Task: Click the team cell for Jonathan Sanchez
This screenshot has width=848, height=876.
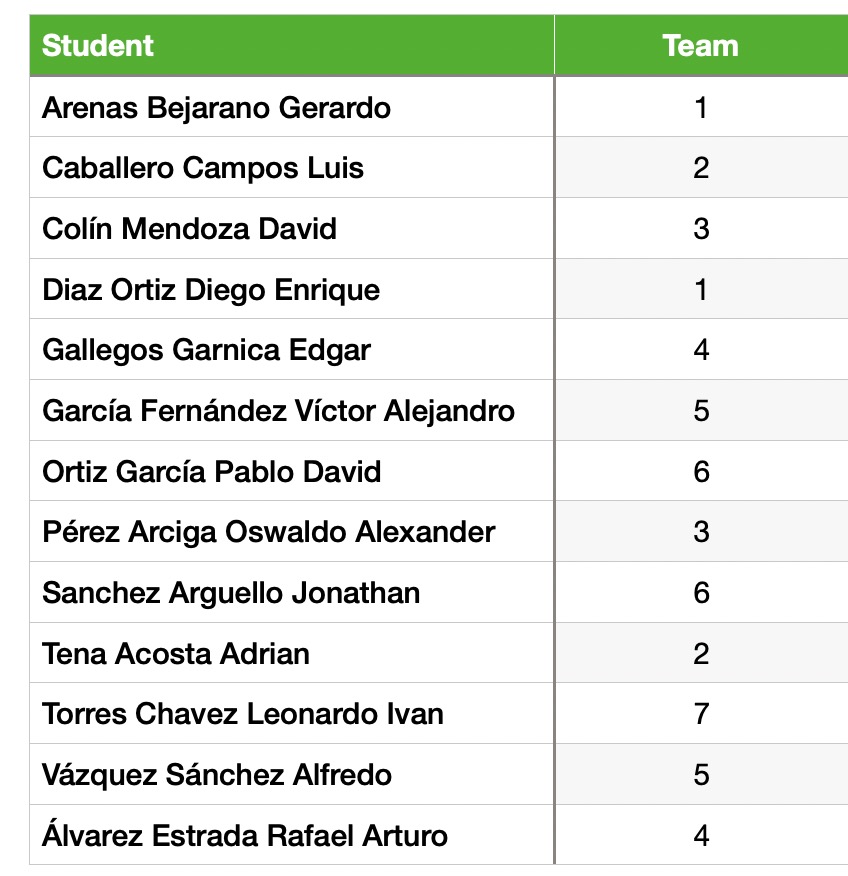Action: click(700, 593)
